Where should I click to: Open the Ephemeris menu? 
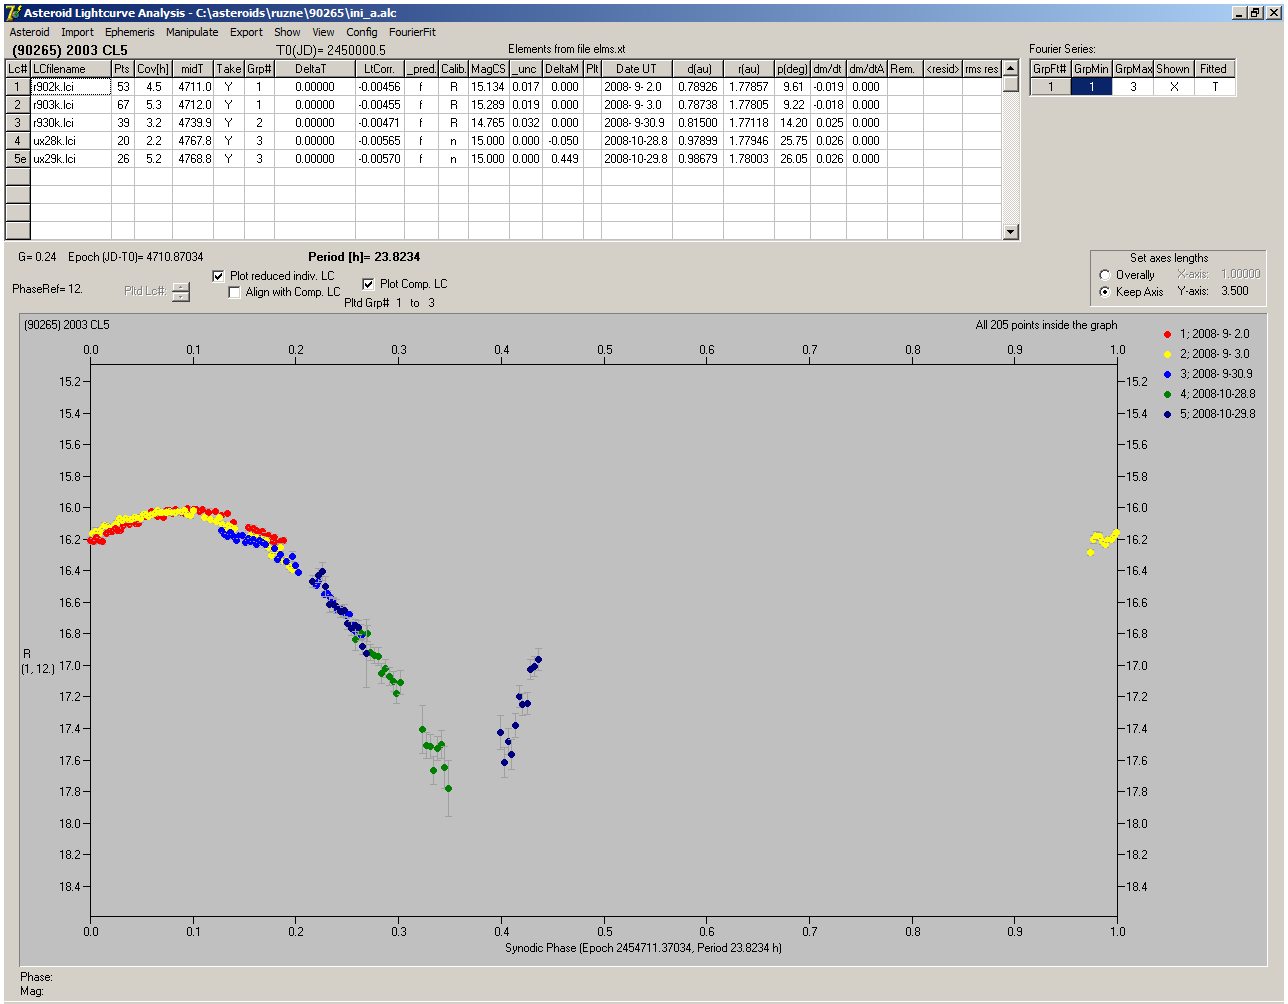pyautogui.click(x=129, y=32)
